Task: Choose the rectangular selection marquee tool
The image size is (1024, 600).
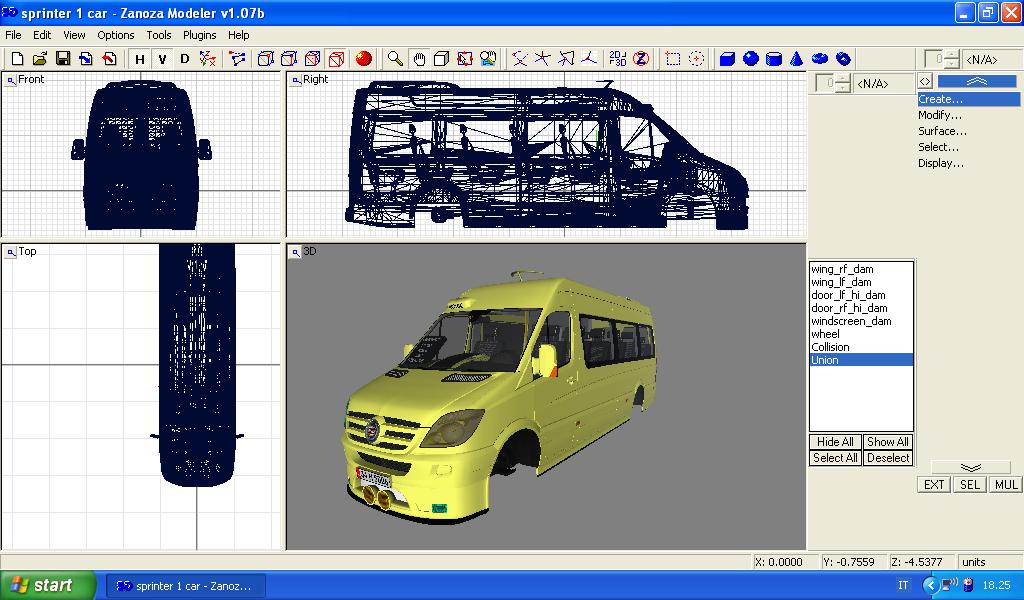Action: 673,59
